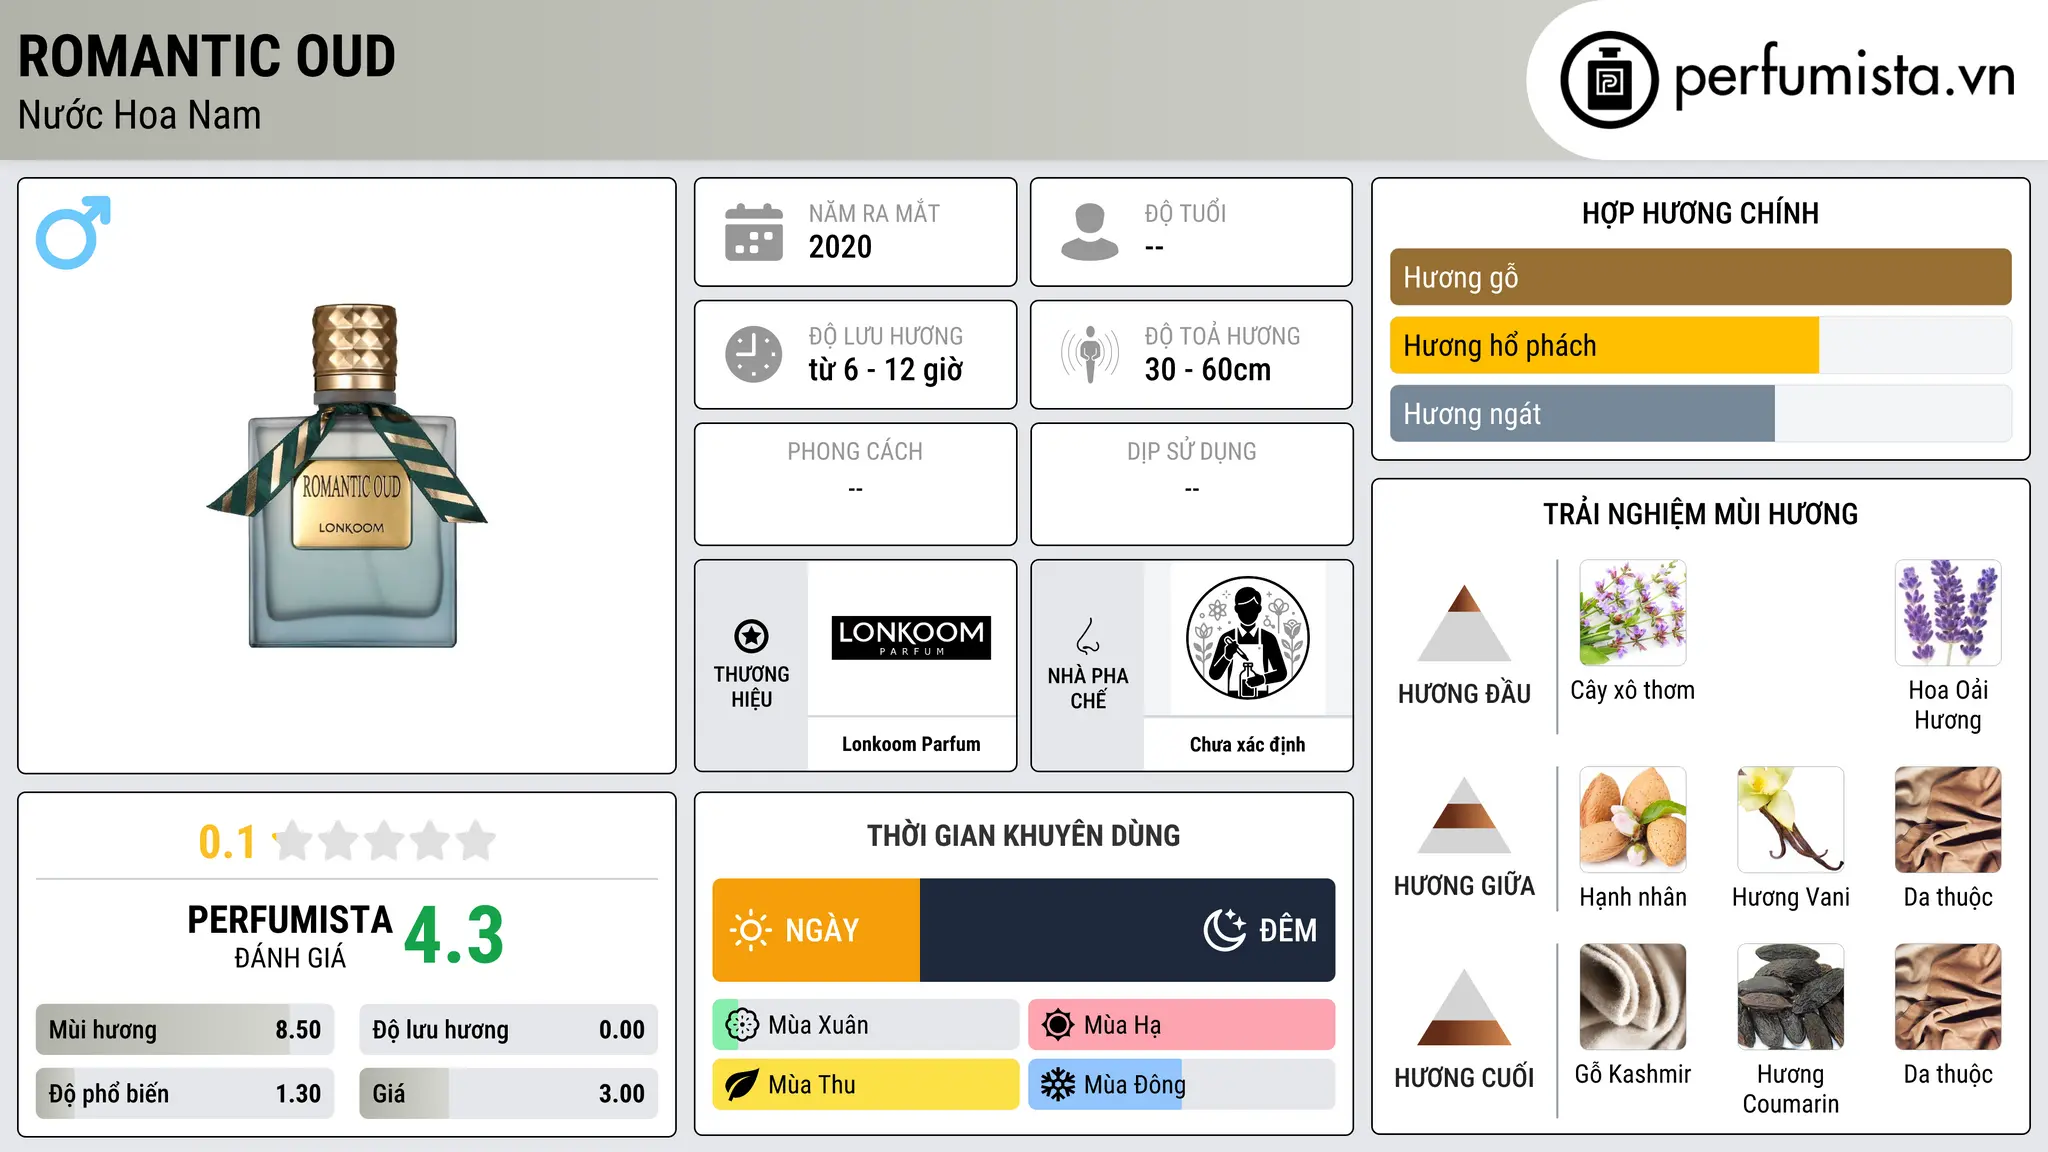Screen dimensions: 2048x1152
Task: Click the perfumer illustration above Chưa xác định
Action: click(x=1247, y=638)
